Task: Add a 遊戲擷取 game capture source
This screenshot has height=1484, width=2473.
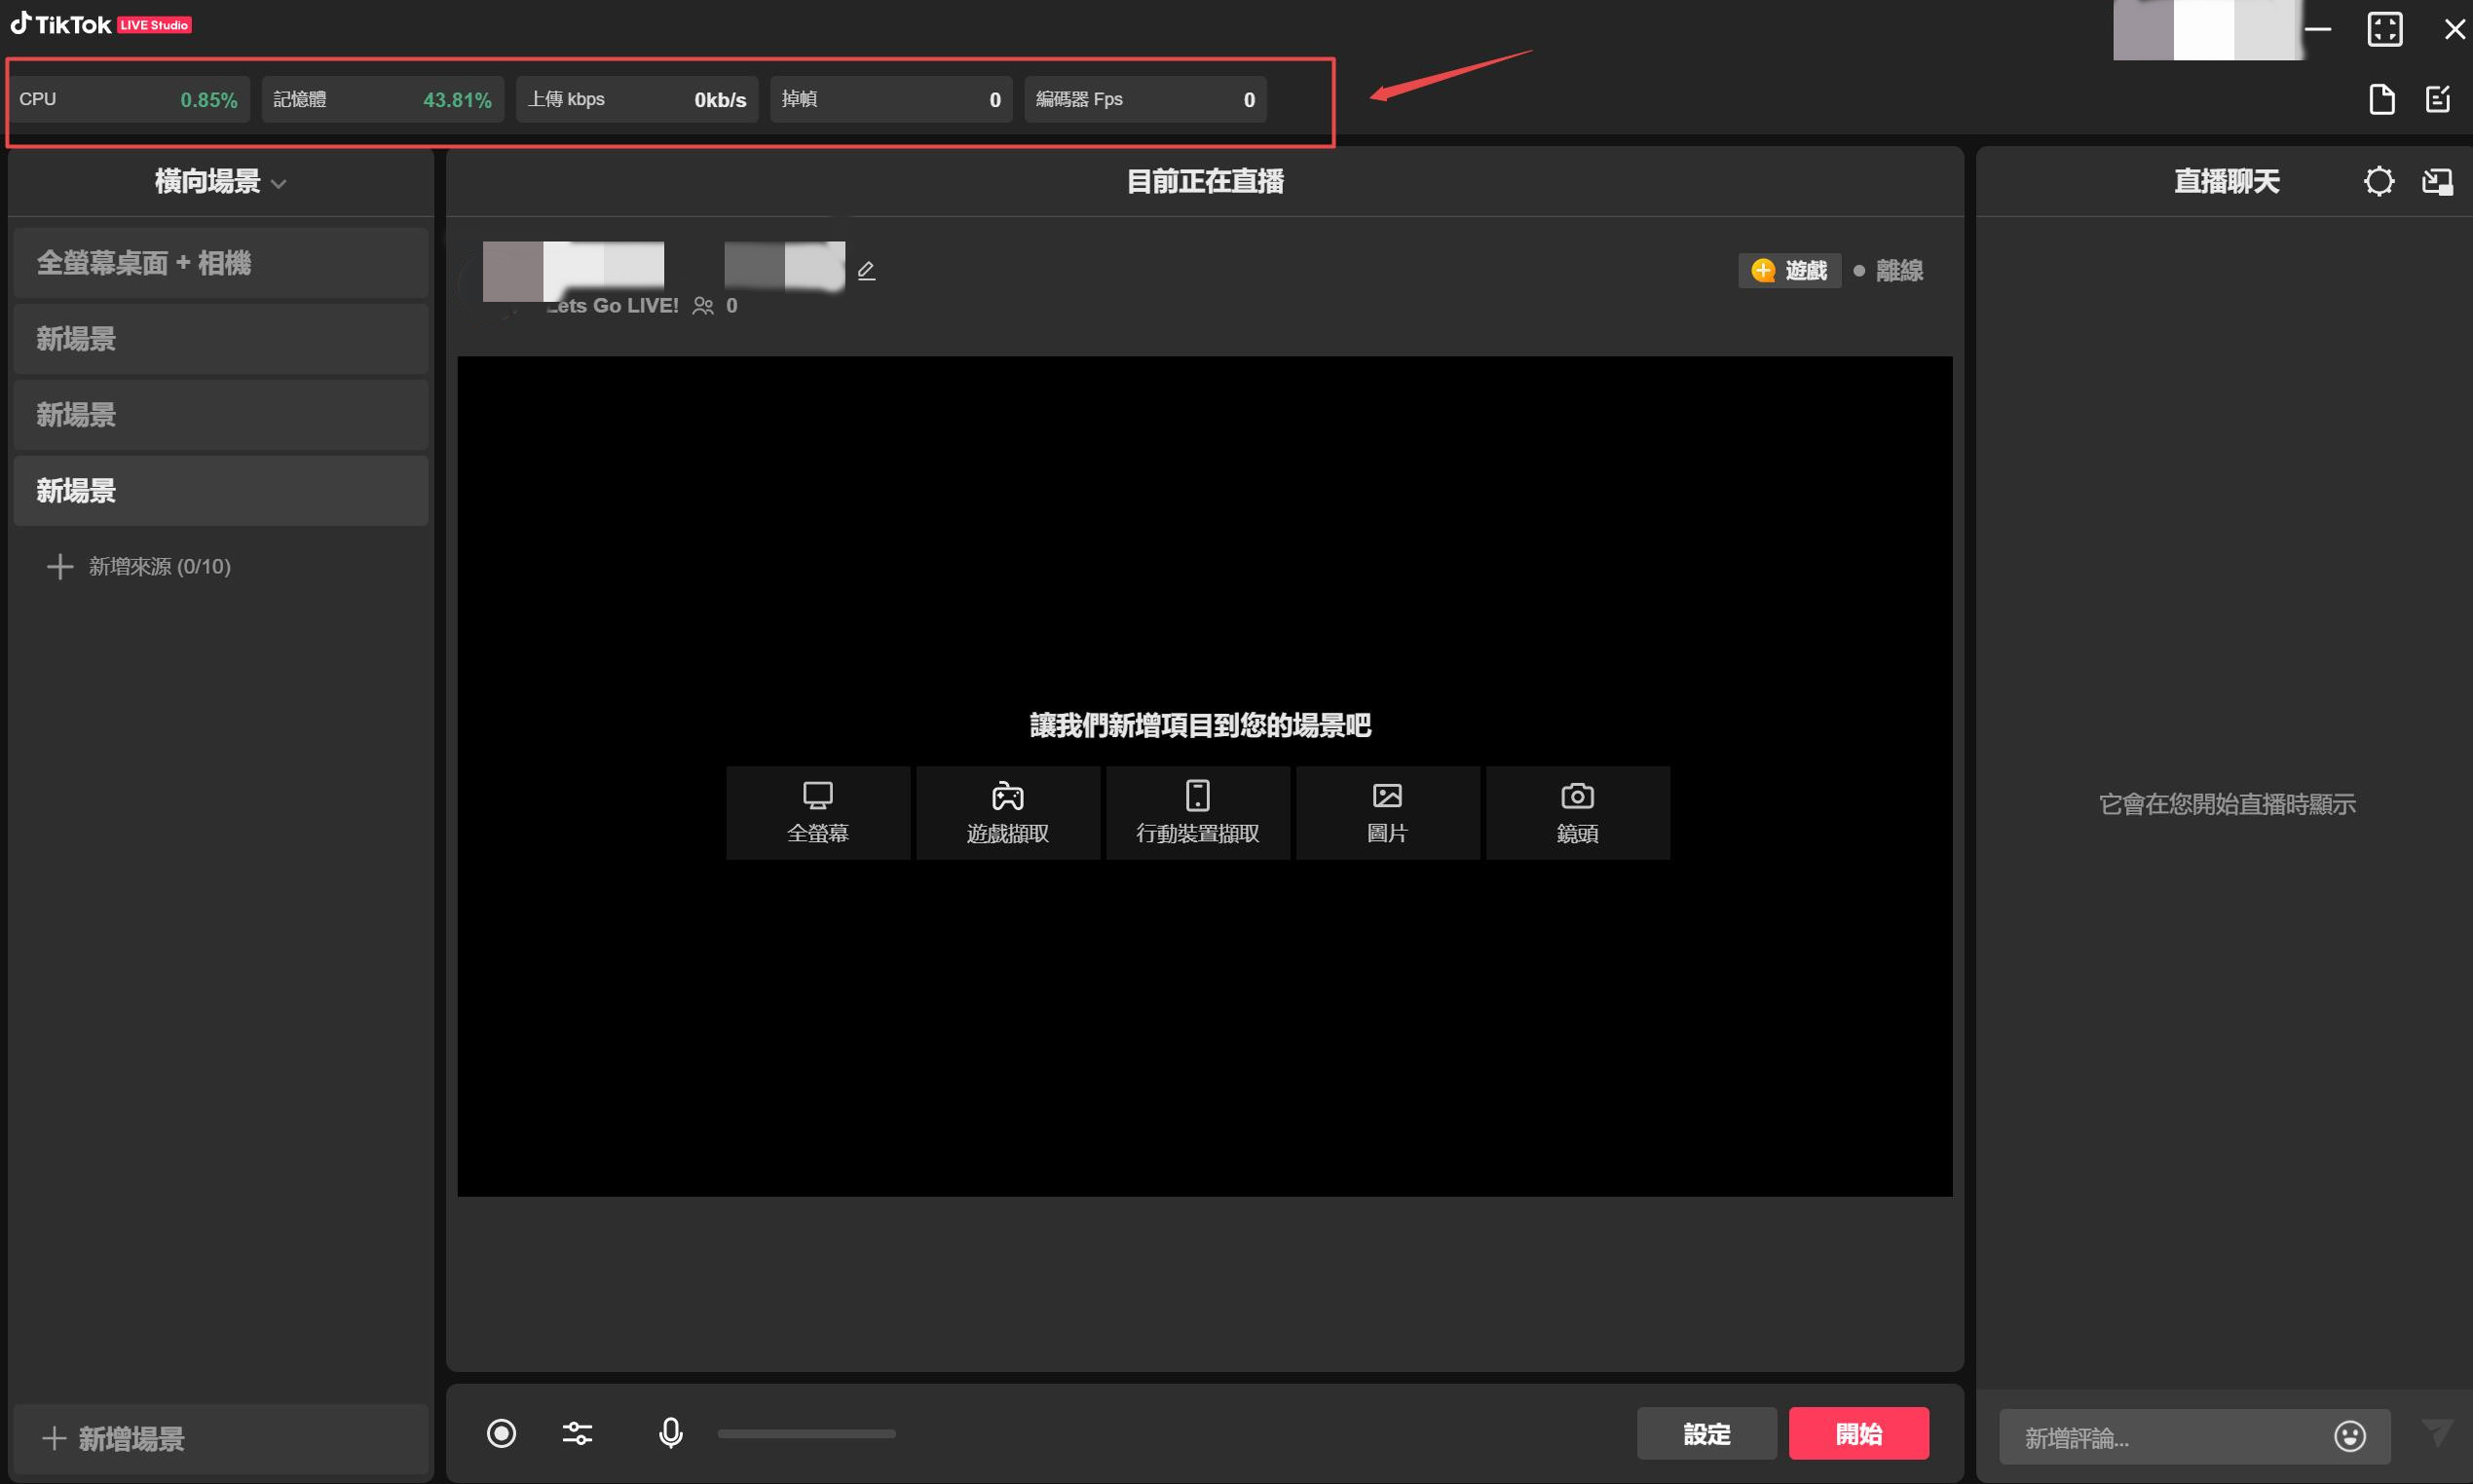Action: coord(1007,812)
